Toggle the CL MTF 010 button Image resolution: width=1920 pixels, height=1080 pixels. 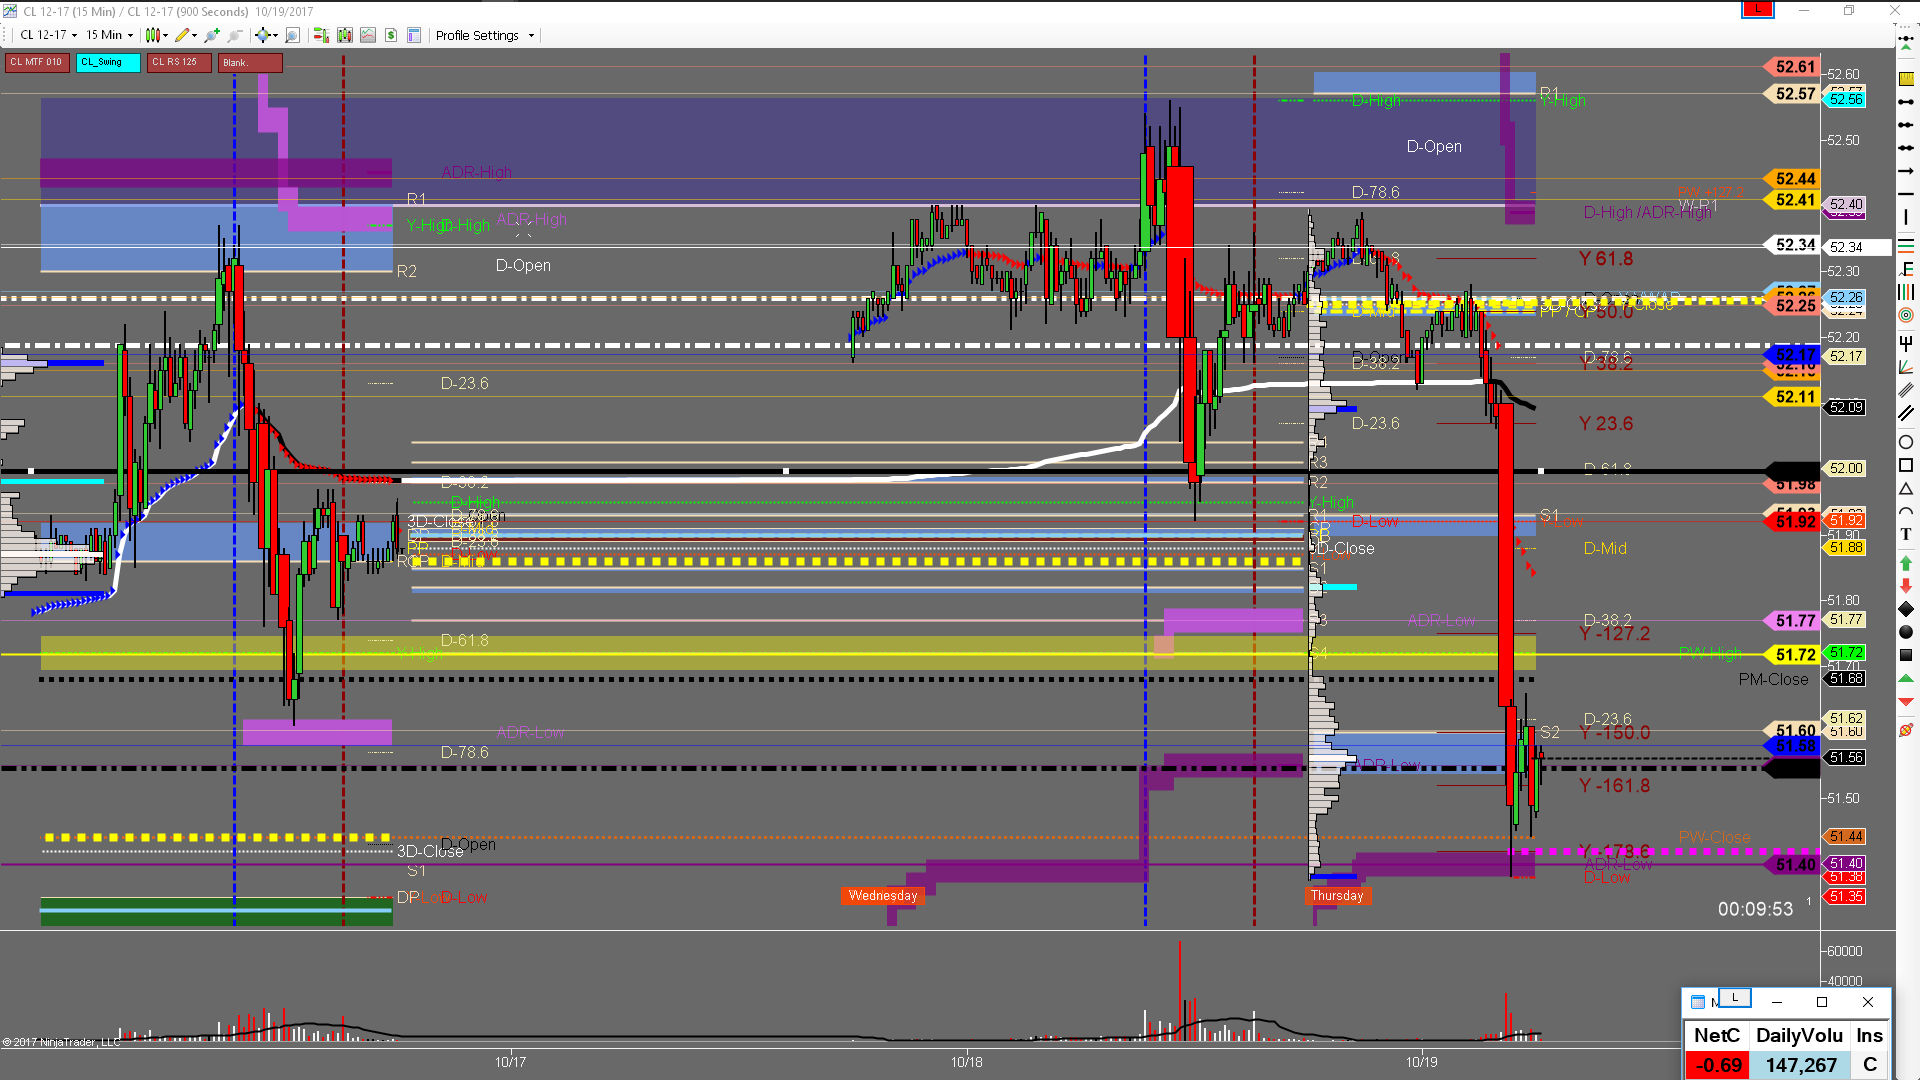coord(37,62)
